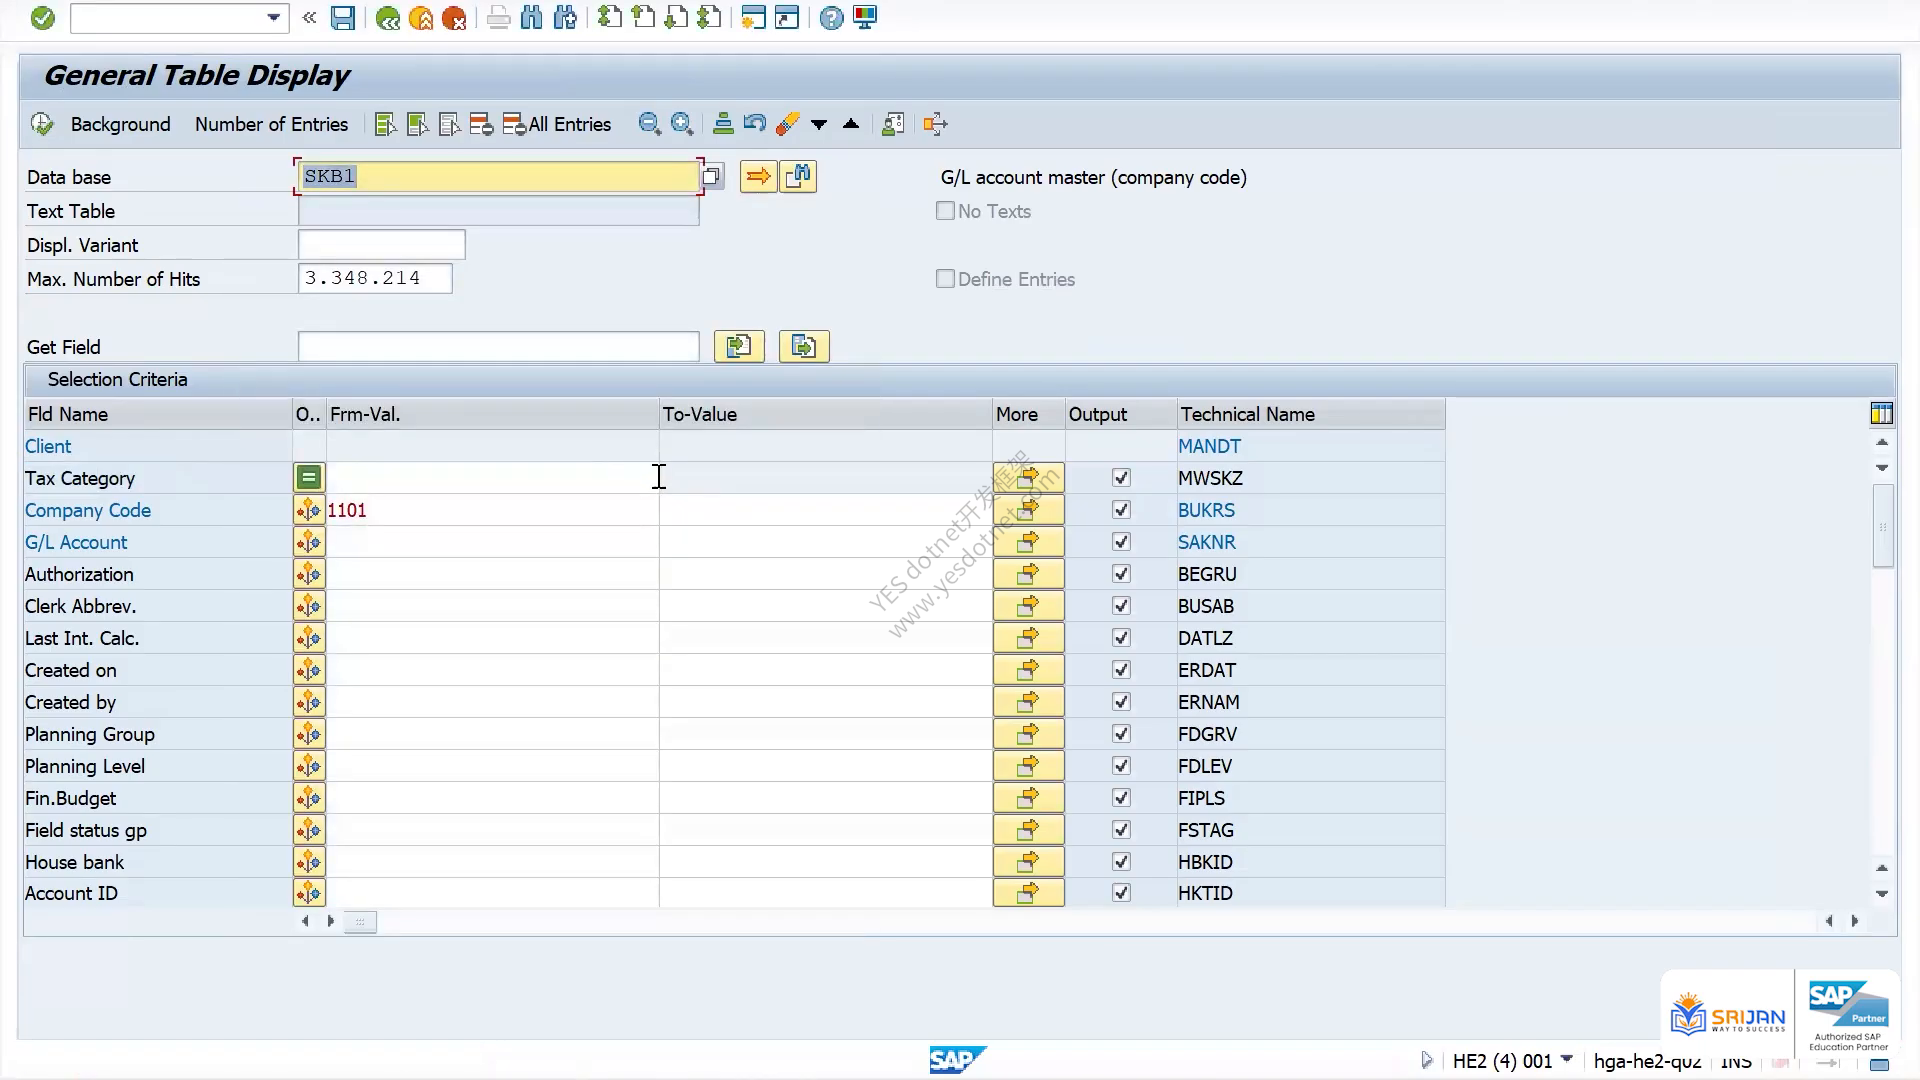This screenshot has height=1080, width=1920.
Task: Click the All Entries button
Action: [557, 124]
